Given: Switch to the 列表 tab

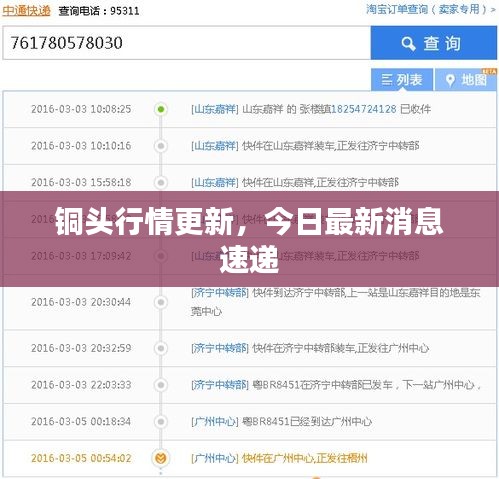Looking at the screenshot, I should click(402, 80).
